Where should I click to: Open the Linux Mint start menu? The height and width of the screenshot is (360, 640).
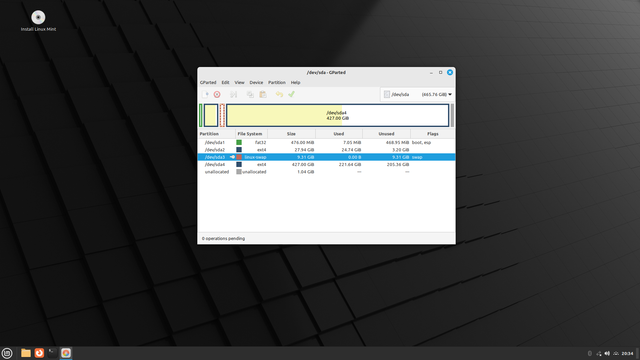click(7, 353)
